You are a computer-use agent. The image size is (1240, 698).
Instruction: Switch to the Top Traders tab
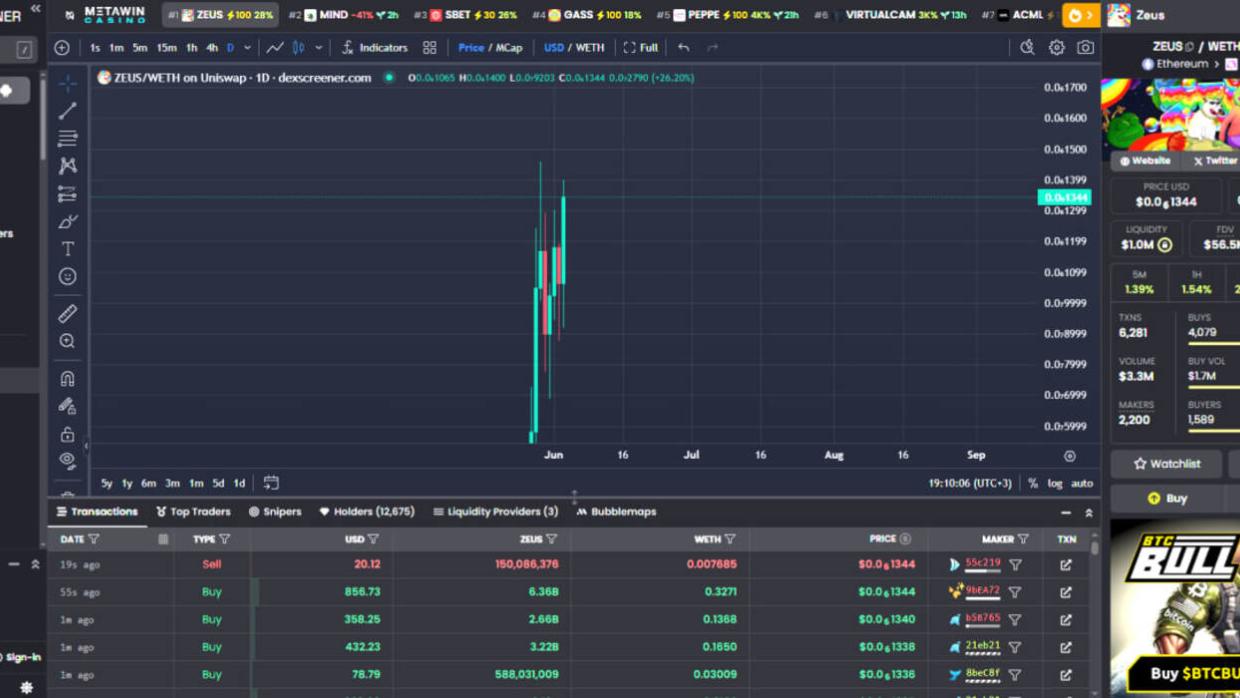[x=193, y=512]
